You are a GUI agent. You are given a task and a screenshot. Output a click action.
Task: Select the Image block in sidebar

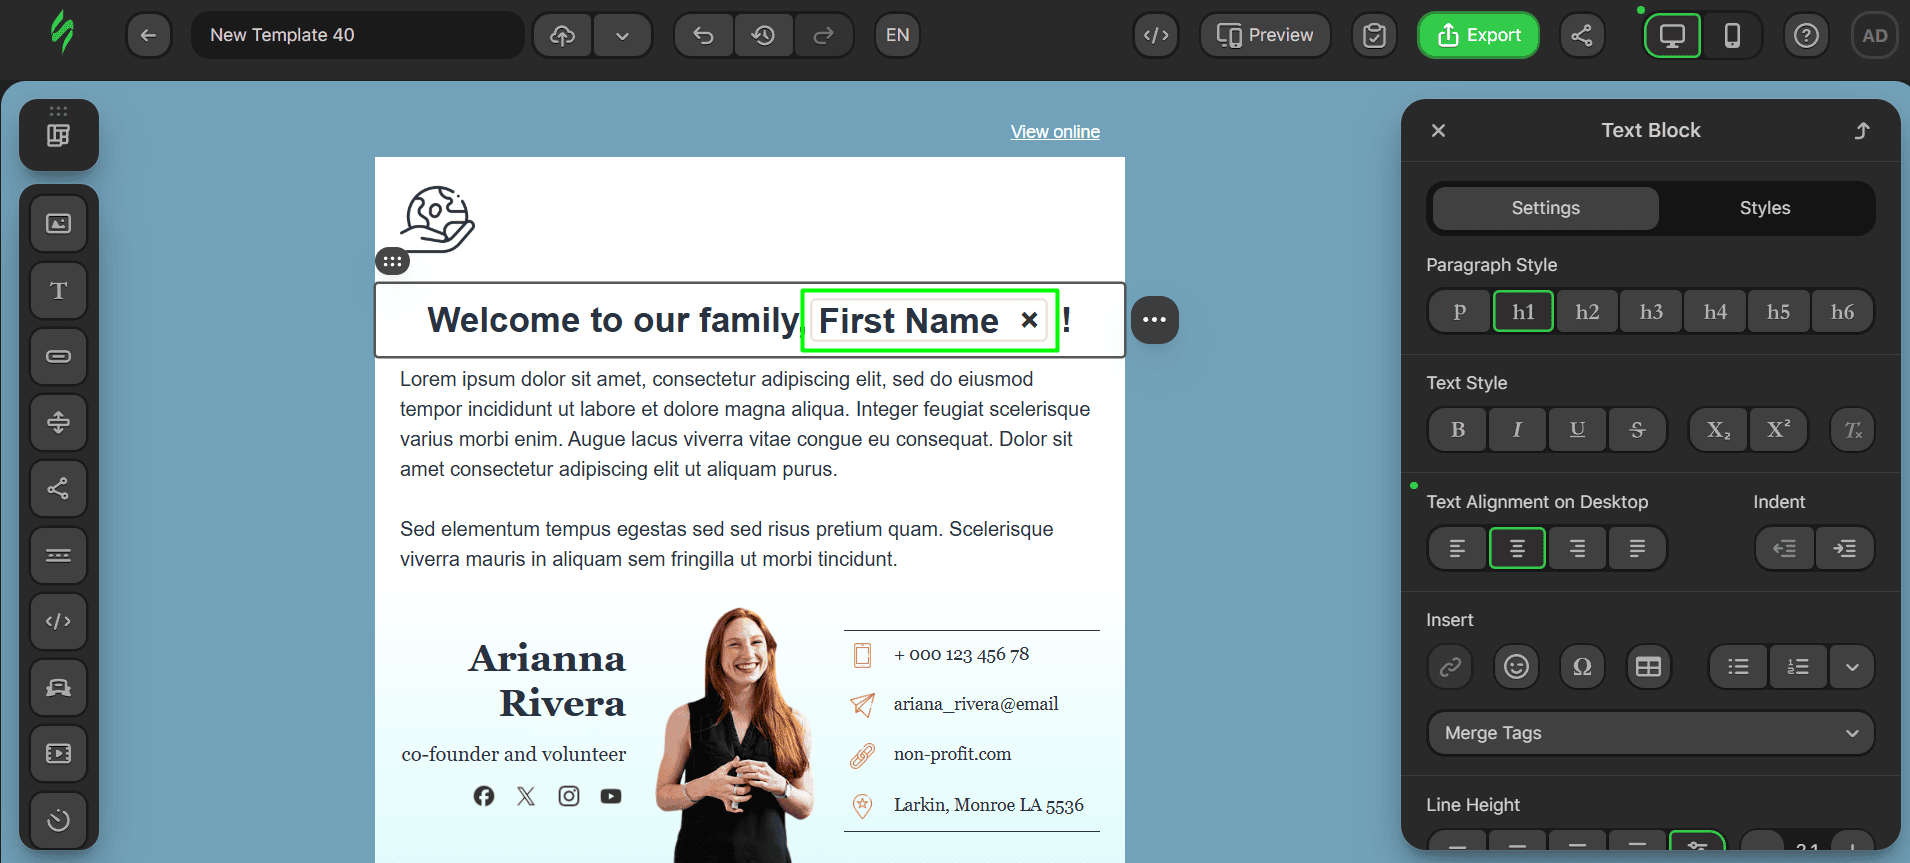tap(59, 223)
